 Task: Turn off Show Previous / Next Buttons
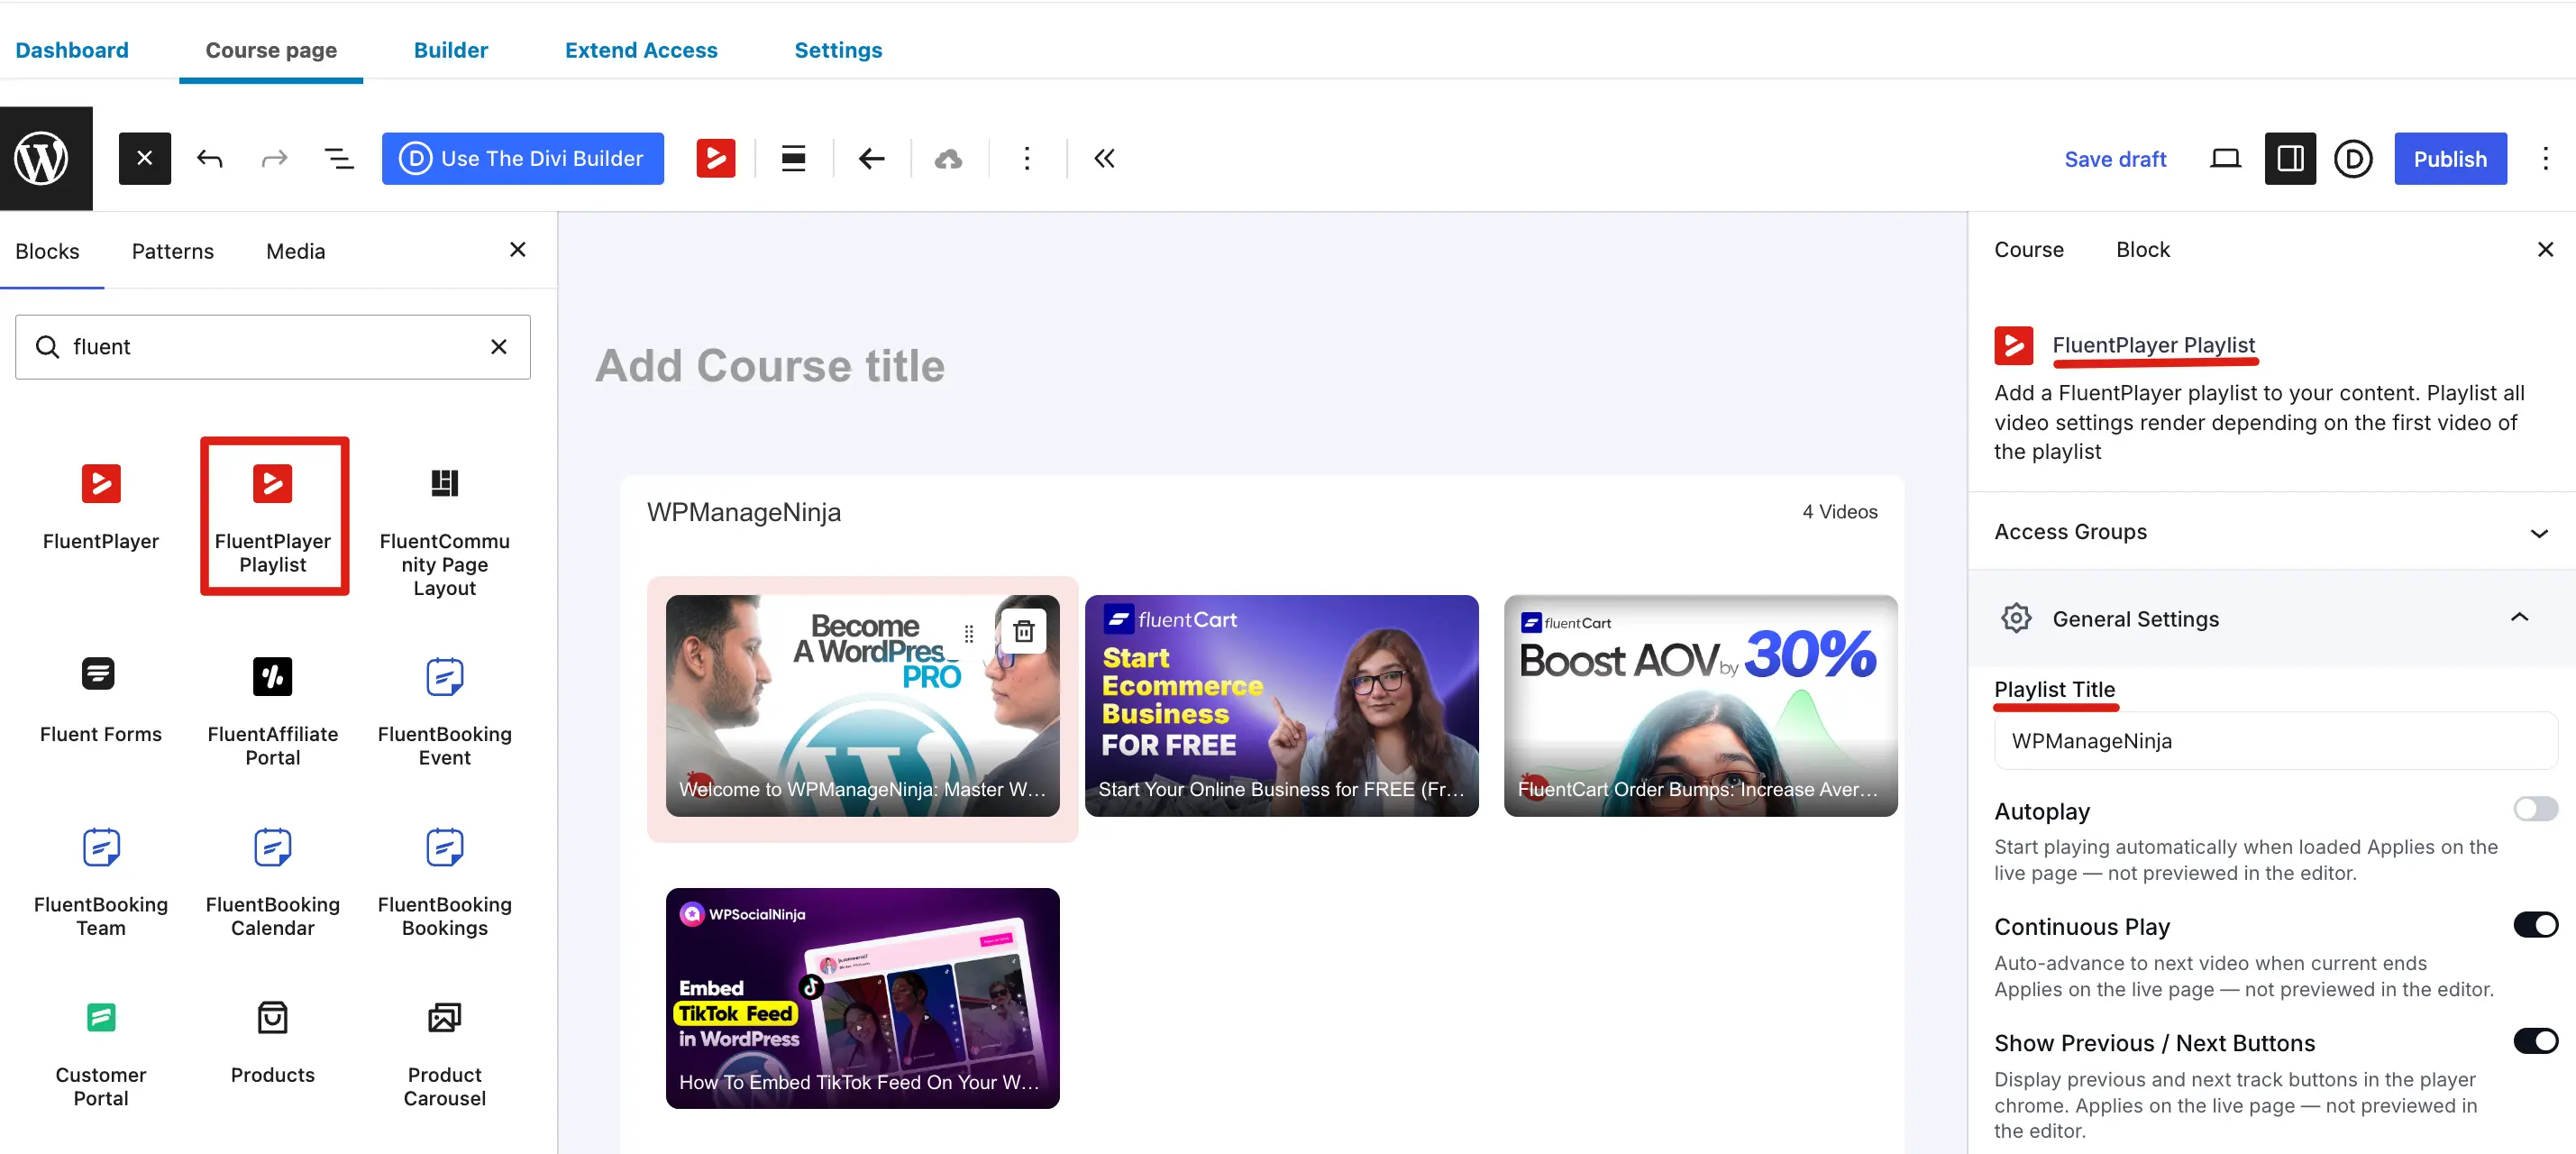(x=2535, y=1041)
